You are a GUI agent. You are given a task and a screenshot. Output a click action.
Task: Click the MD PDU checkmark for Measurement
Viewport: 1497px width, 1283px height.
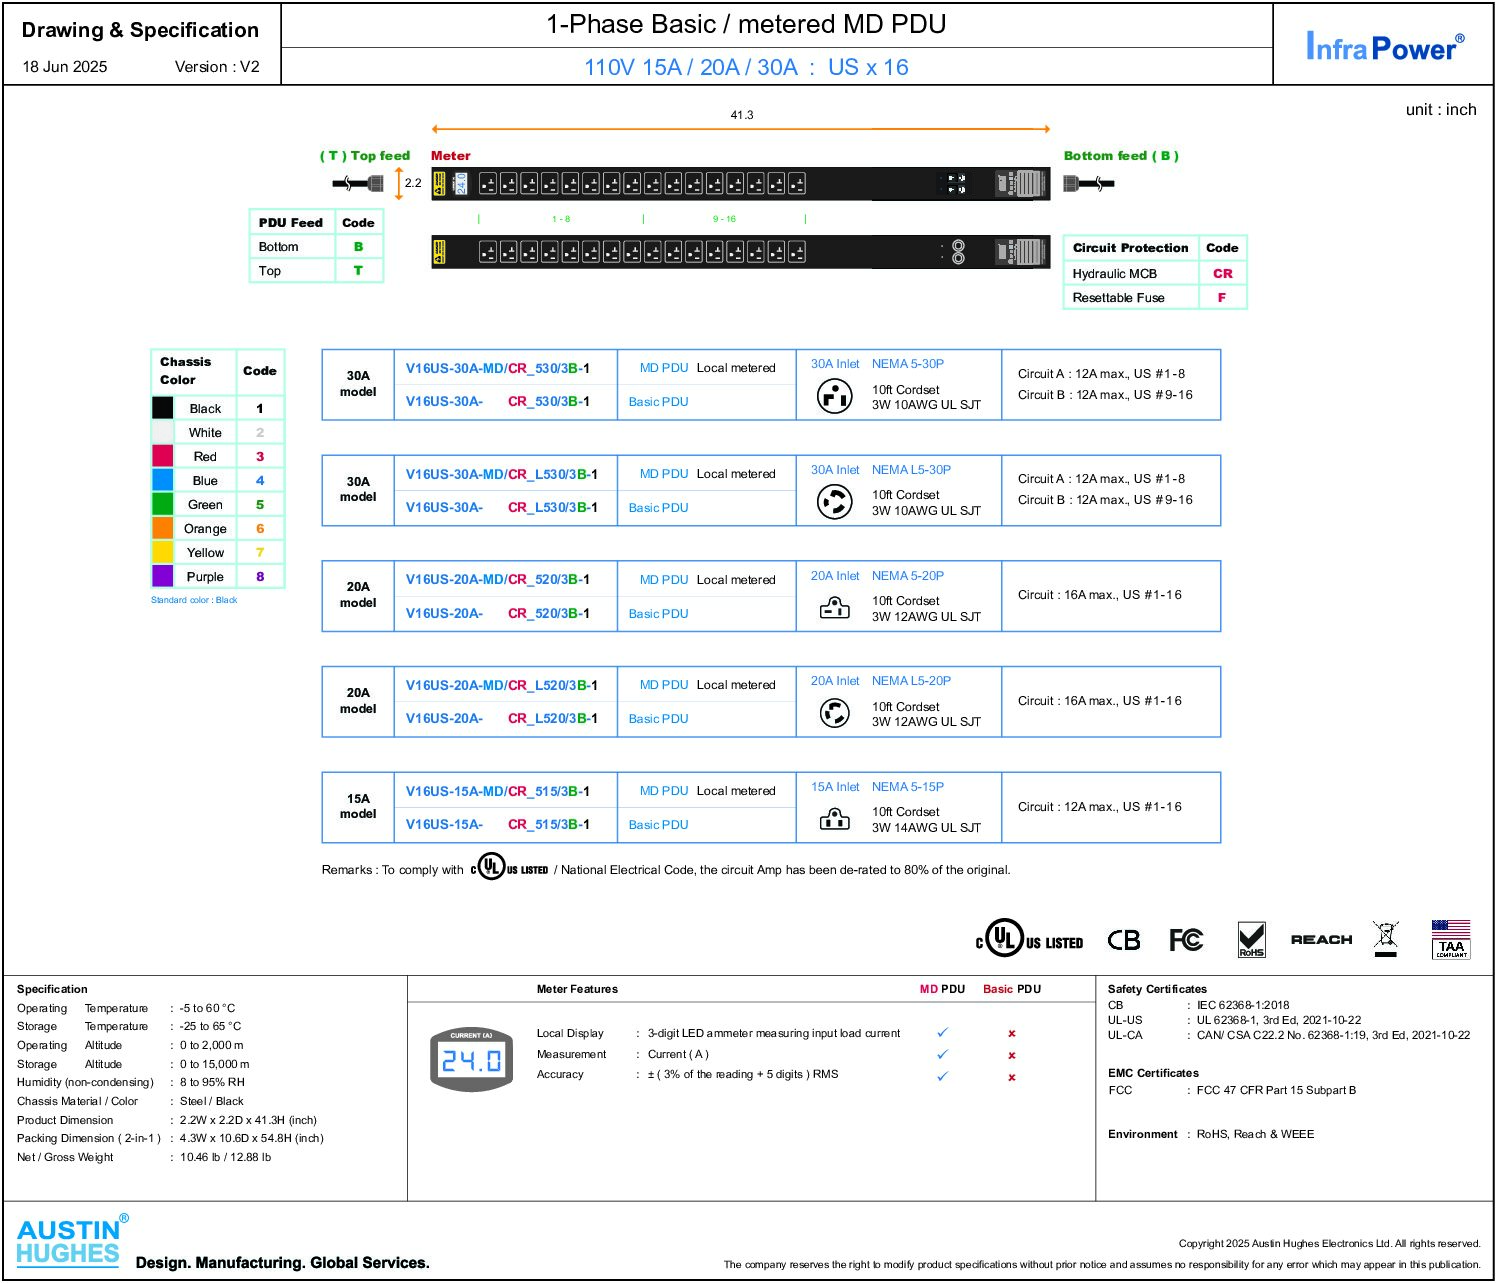pos(942,1054)
